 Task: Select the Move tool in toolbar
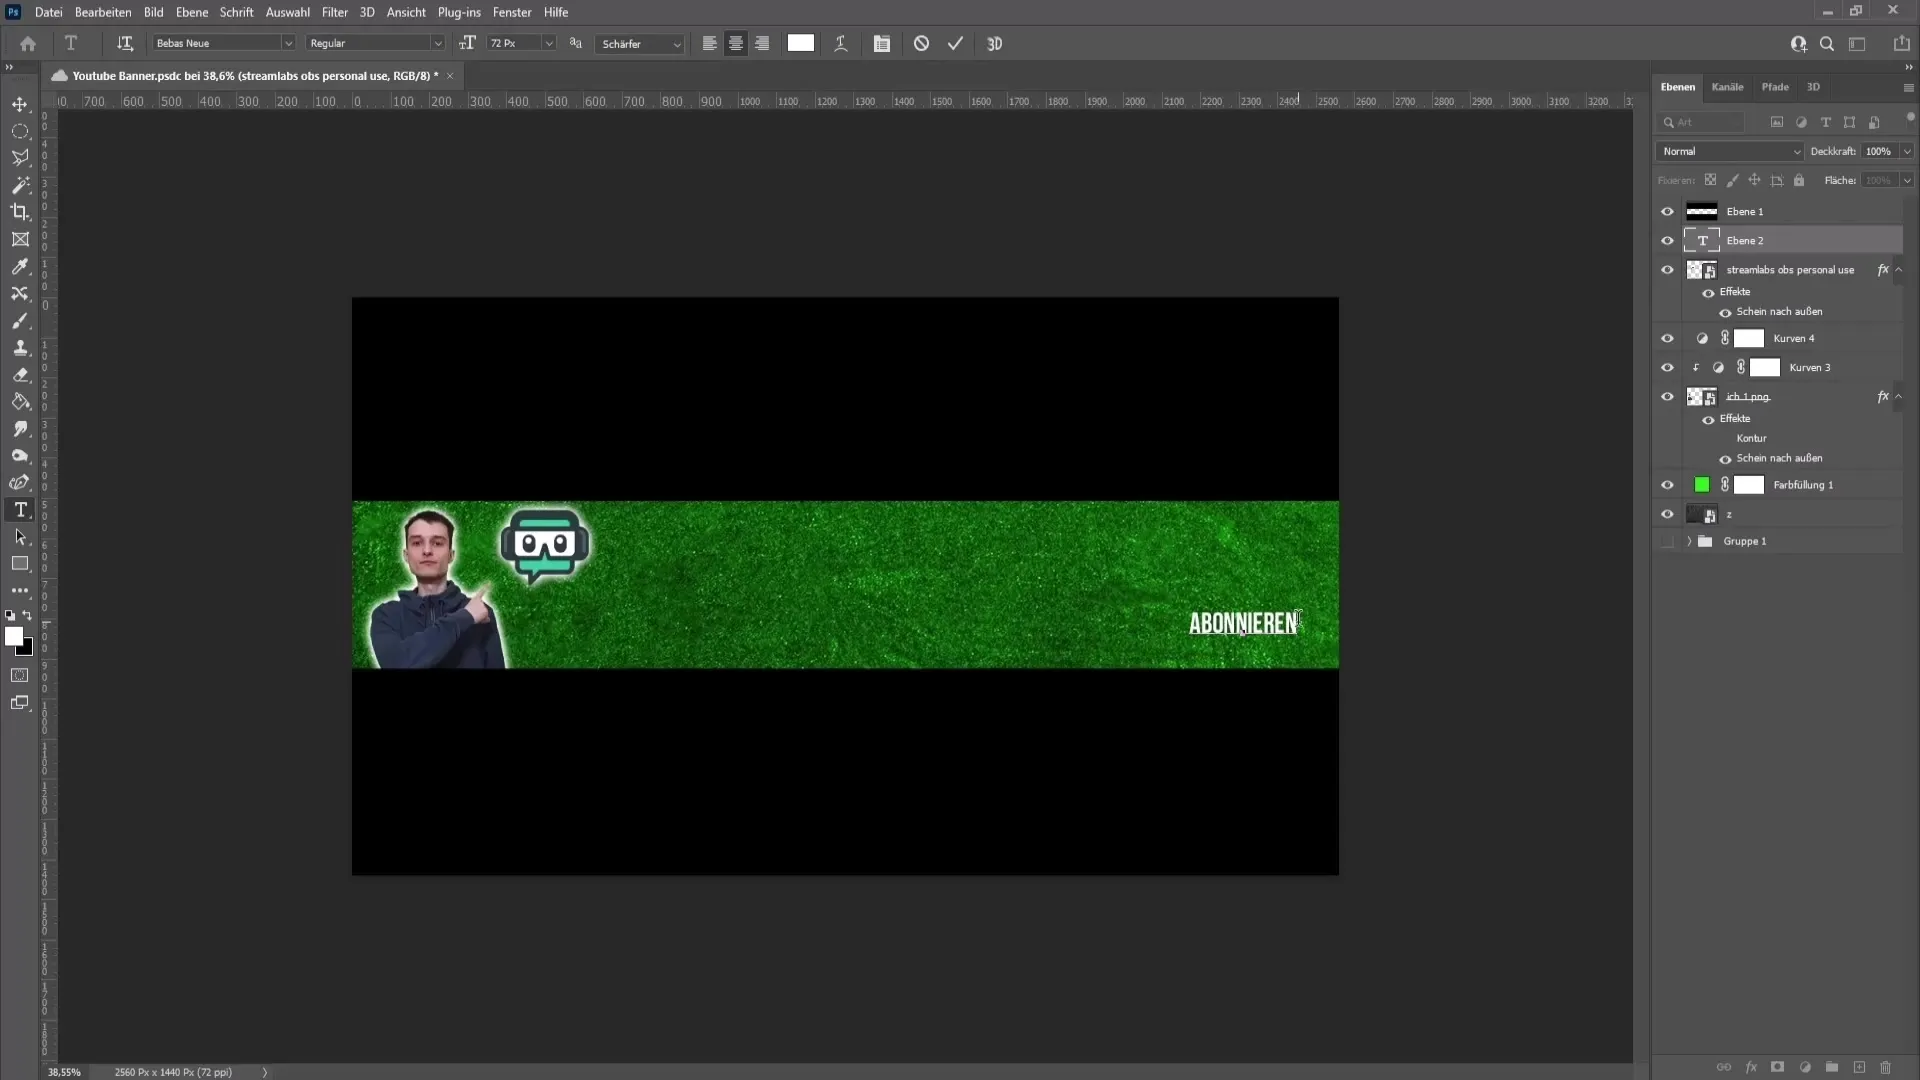click(20, 103)
